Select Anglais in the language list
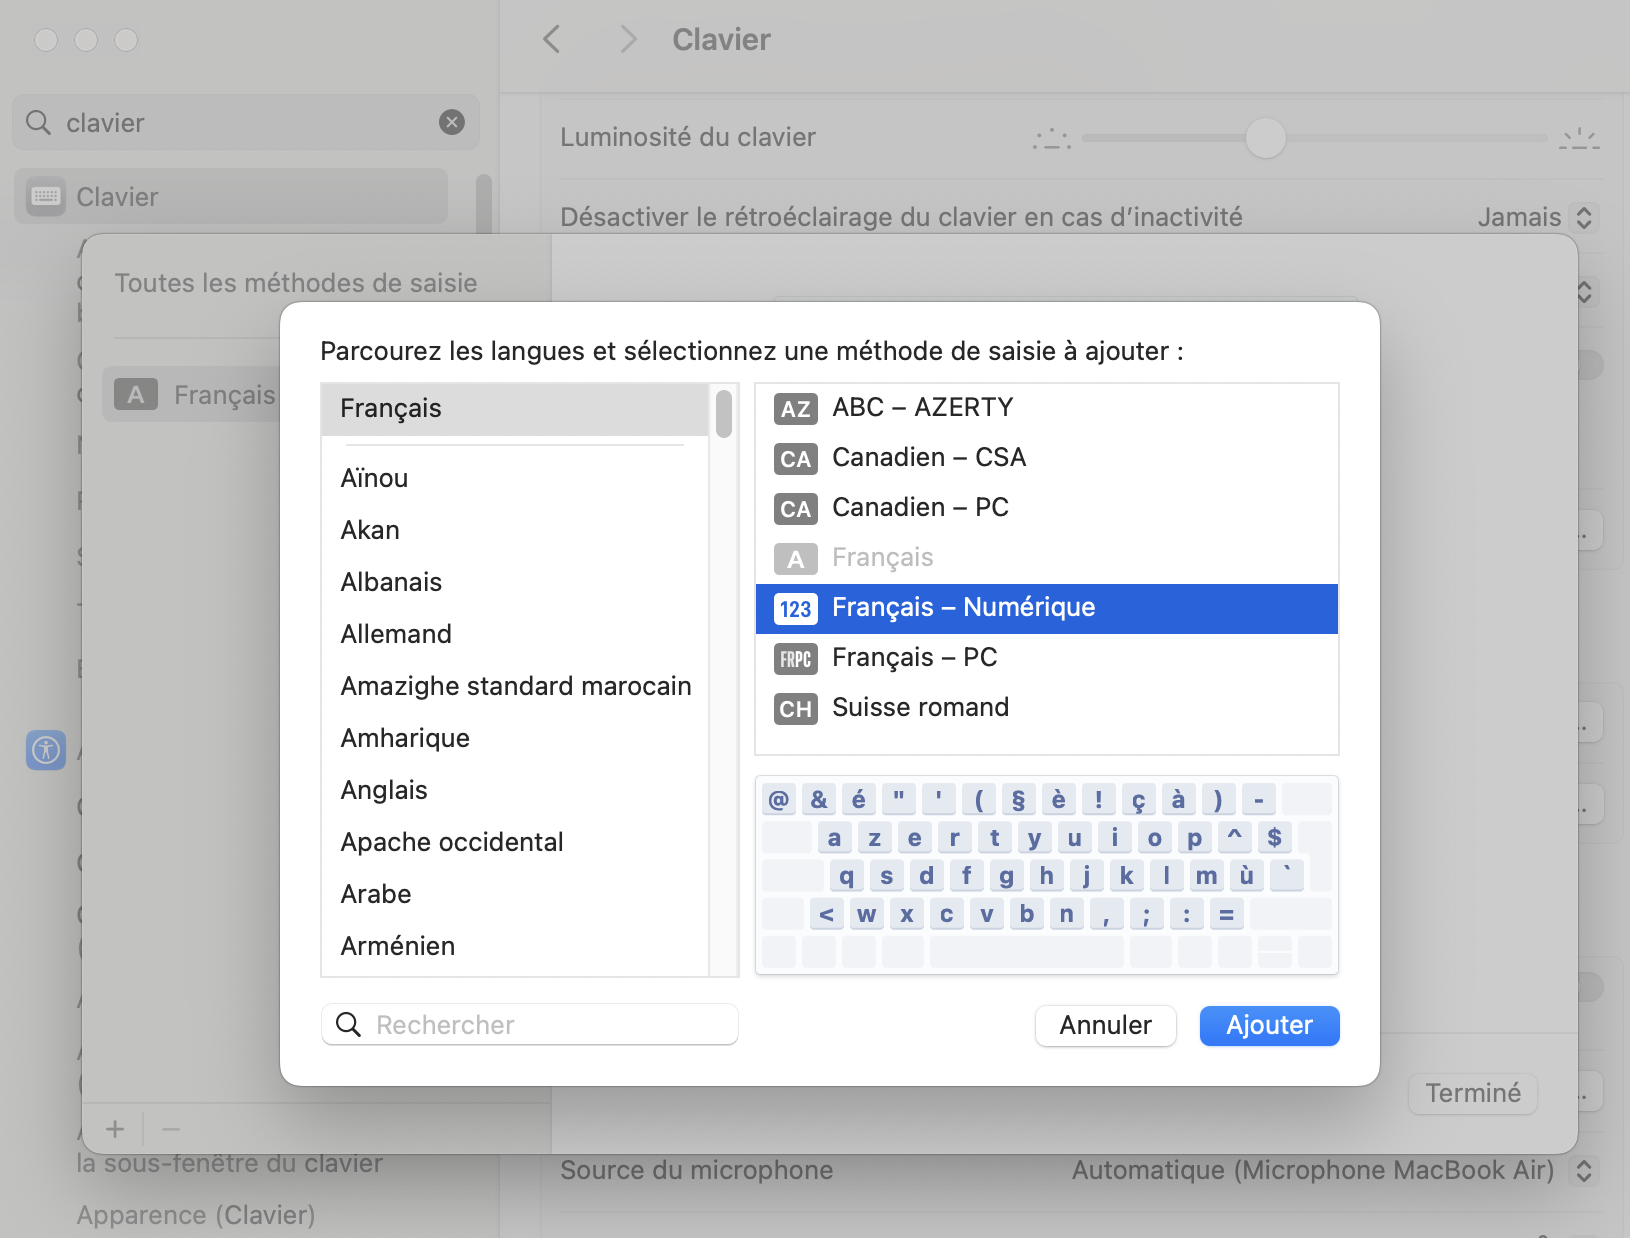Screen dimensions: 1630x1238 coord(384,790)
